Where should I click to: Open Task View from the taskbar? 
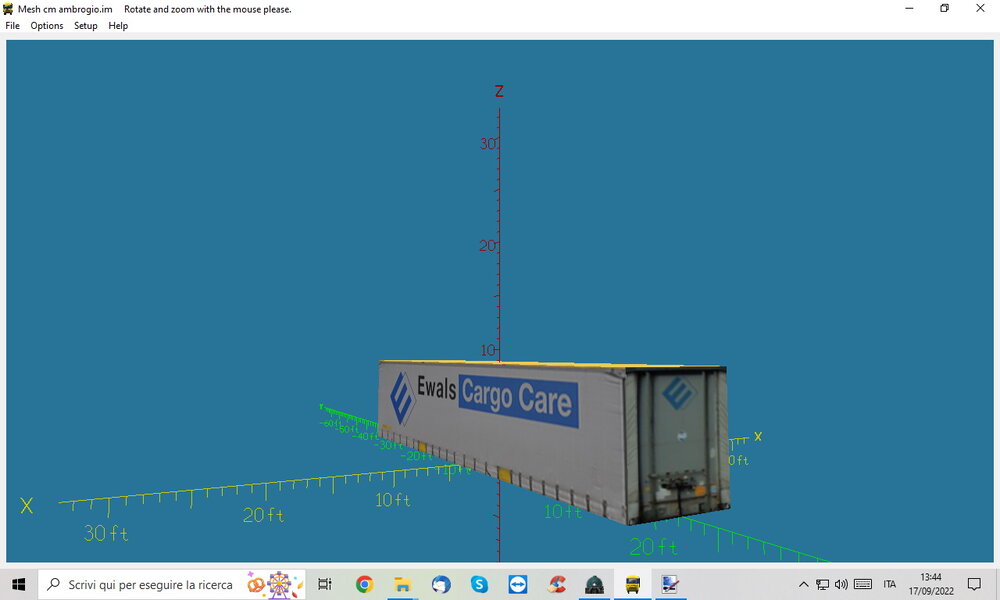[x=325, y=584]
